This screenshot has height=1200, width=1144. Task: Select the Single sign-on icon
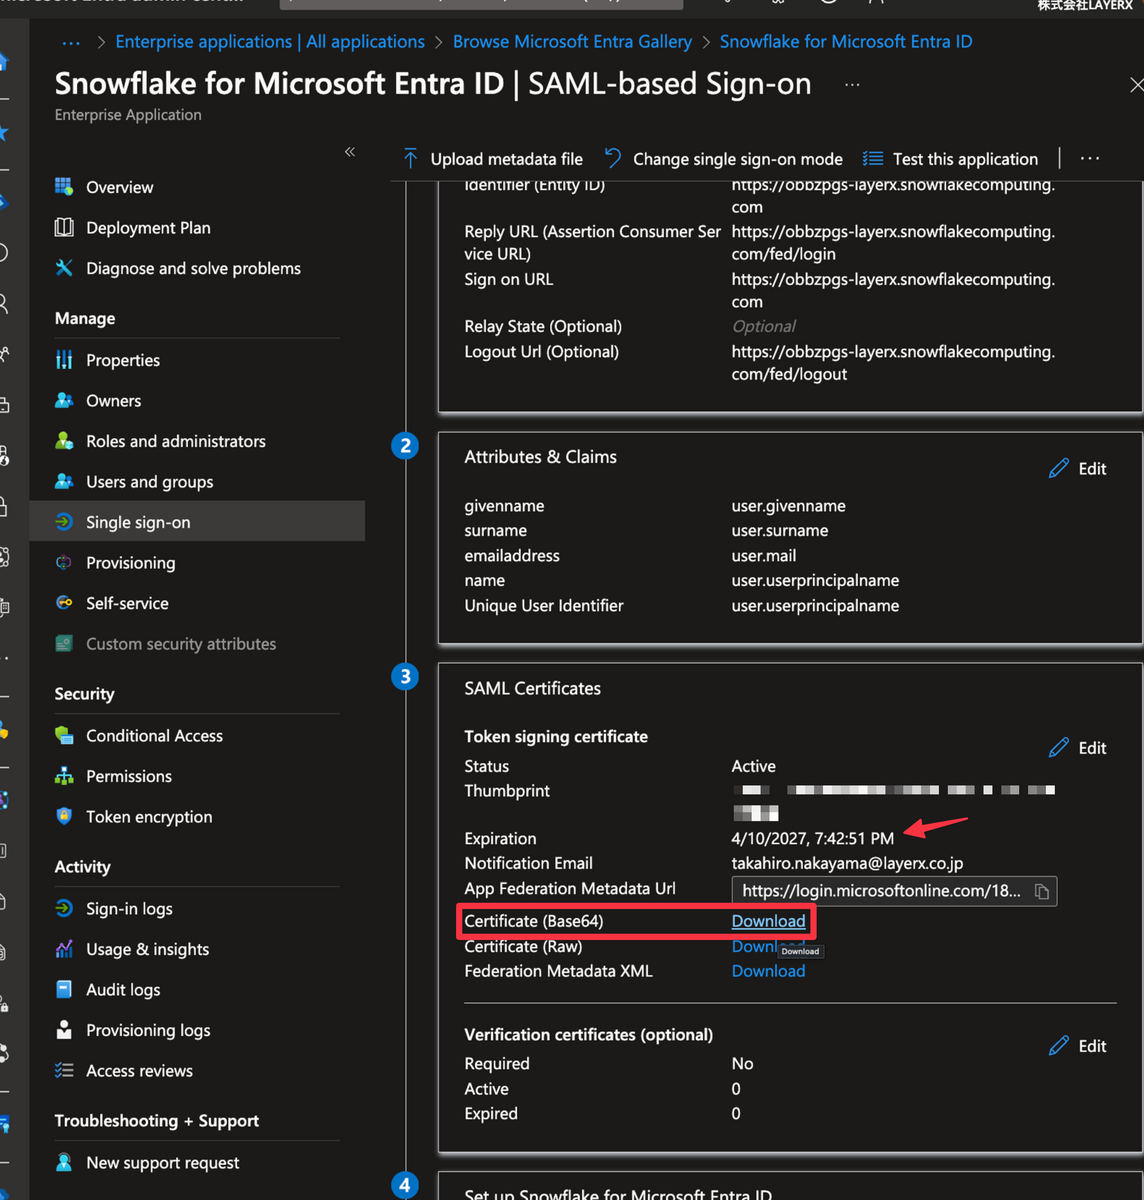pos(64,522)
